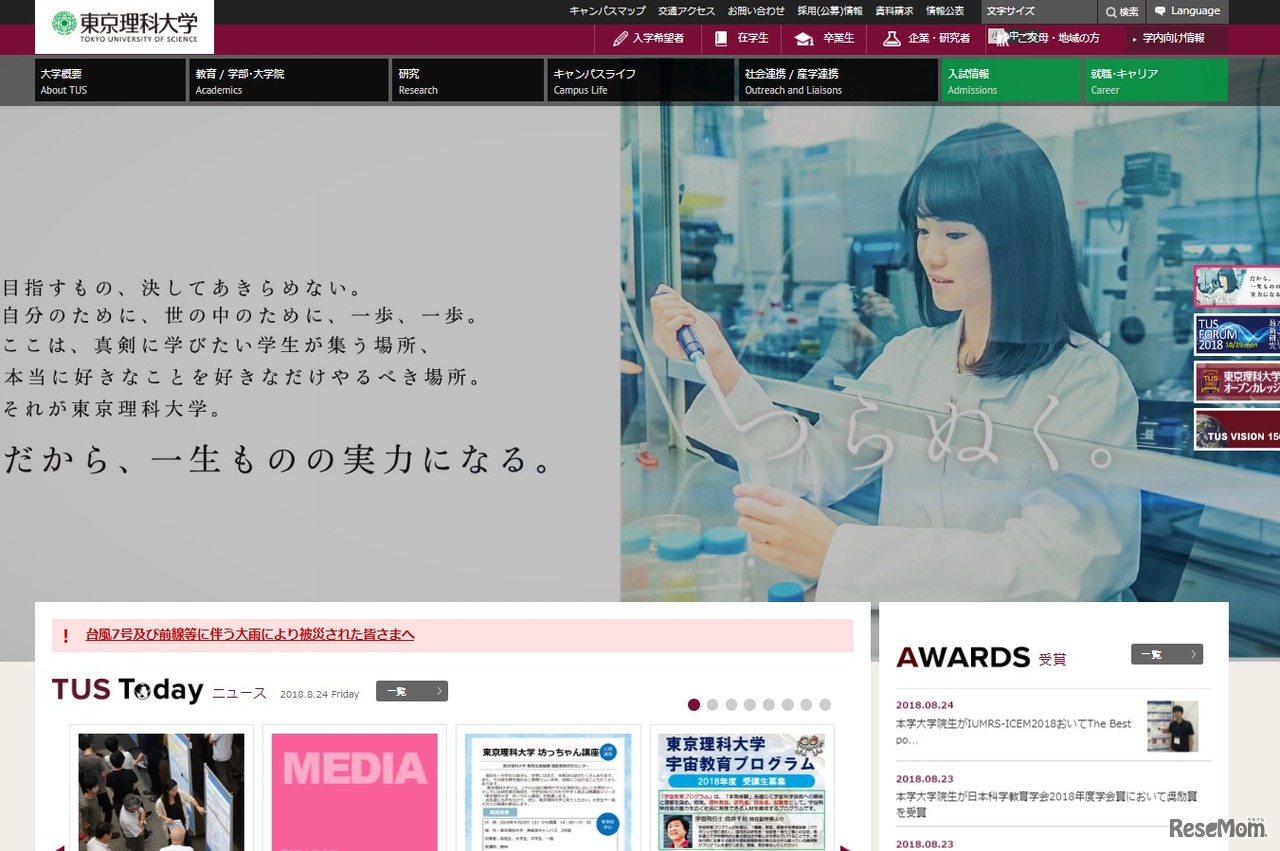This screenshot has width=1280, height=851.
Task: Select the first carousel dot indicator
Action: 694,705
